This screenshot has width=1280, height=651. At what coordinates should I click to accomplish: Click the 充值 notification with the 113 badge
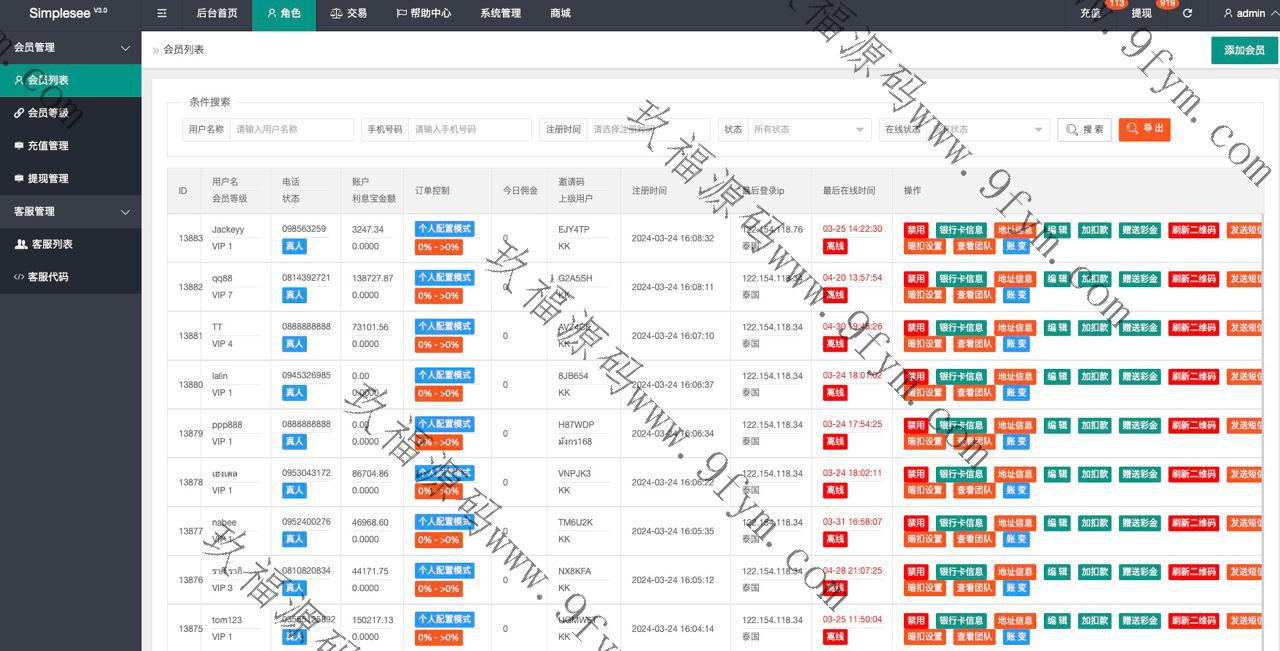tap(1091, 13)
